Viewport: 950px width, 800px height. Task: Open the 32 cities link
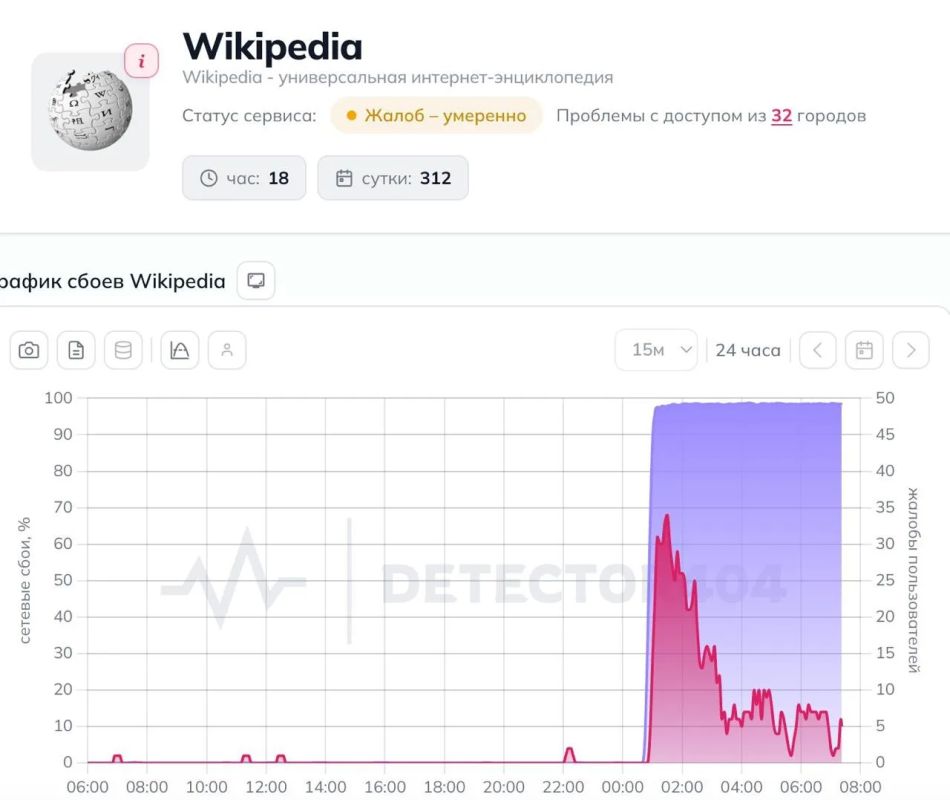click(781, 116)
